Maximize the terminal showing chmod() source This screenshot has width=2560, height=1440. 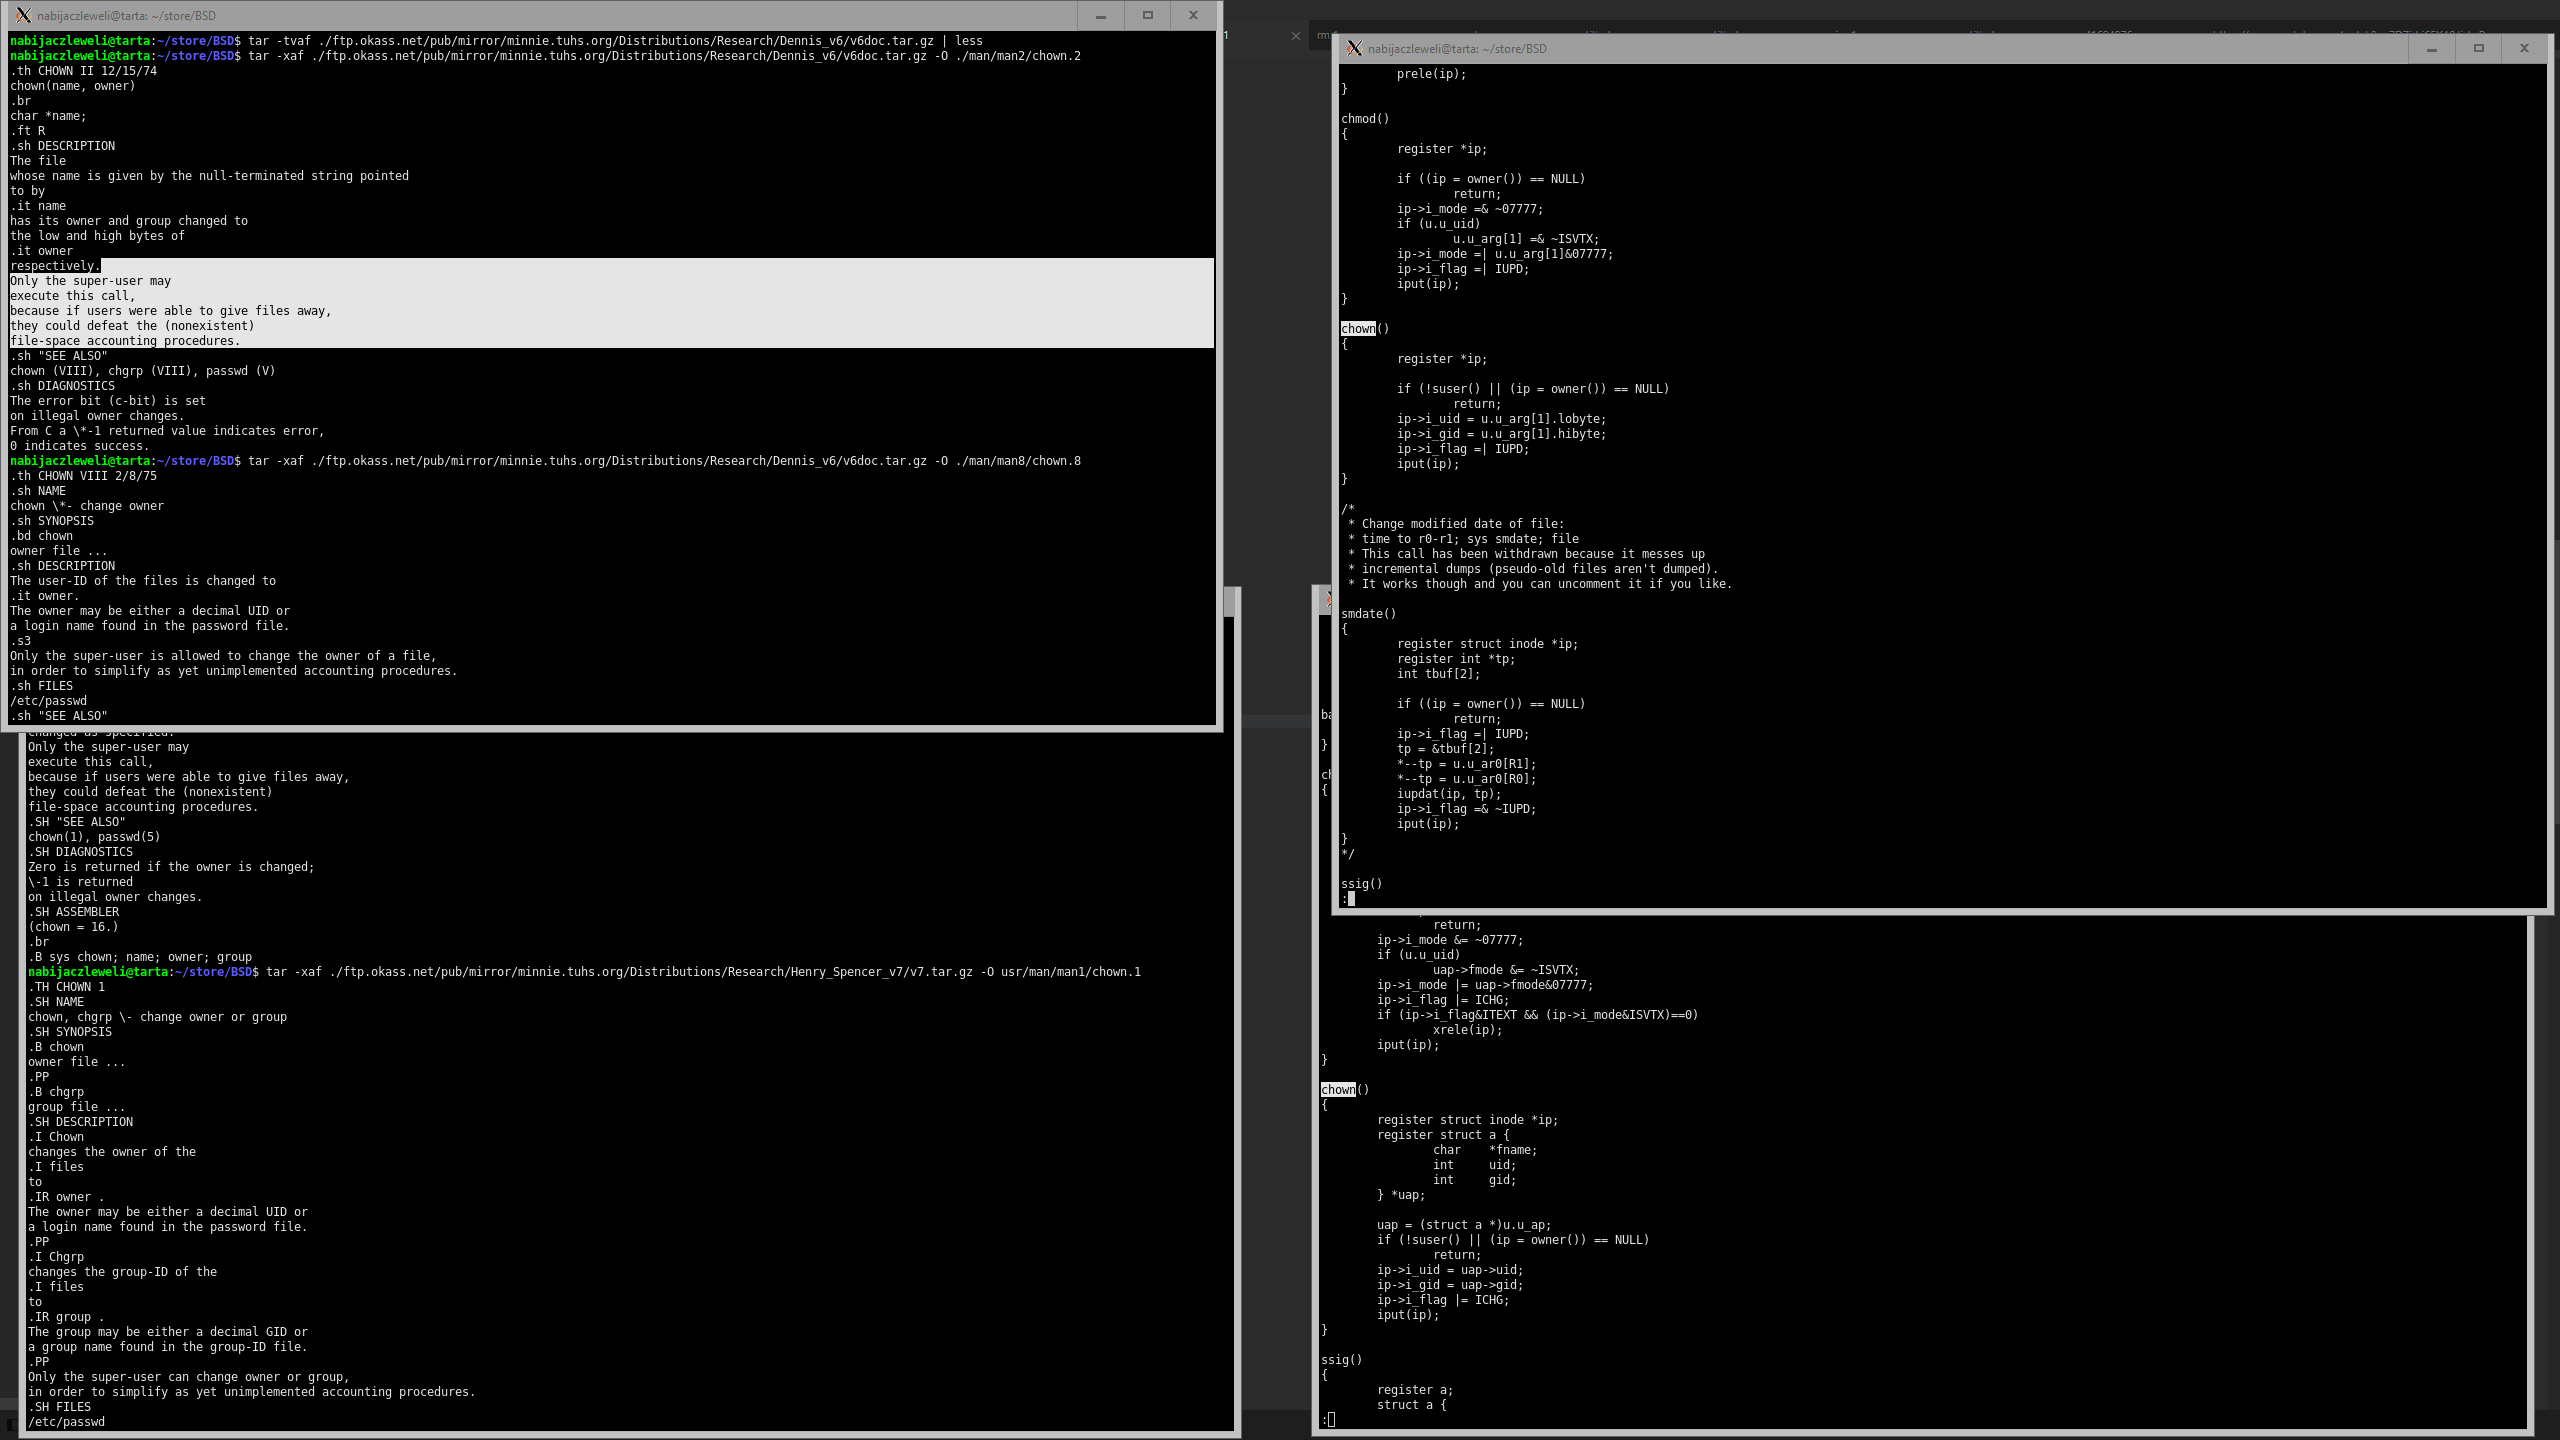2478,48
